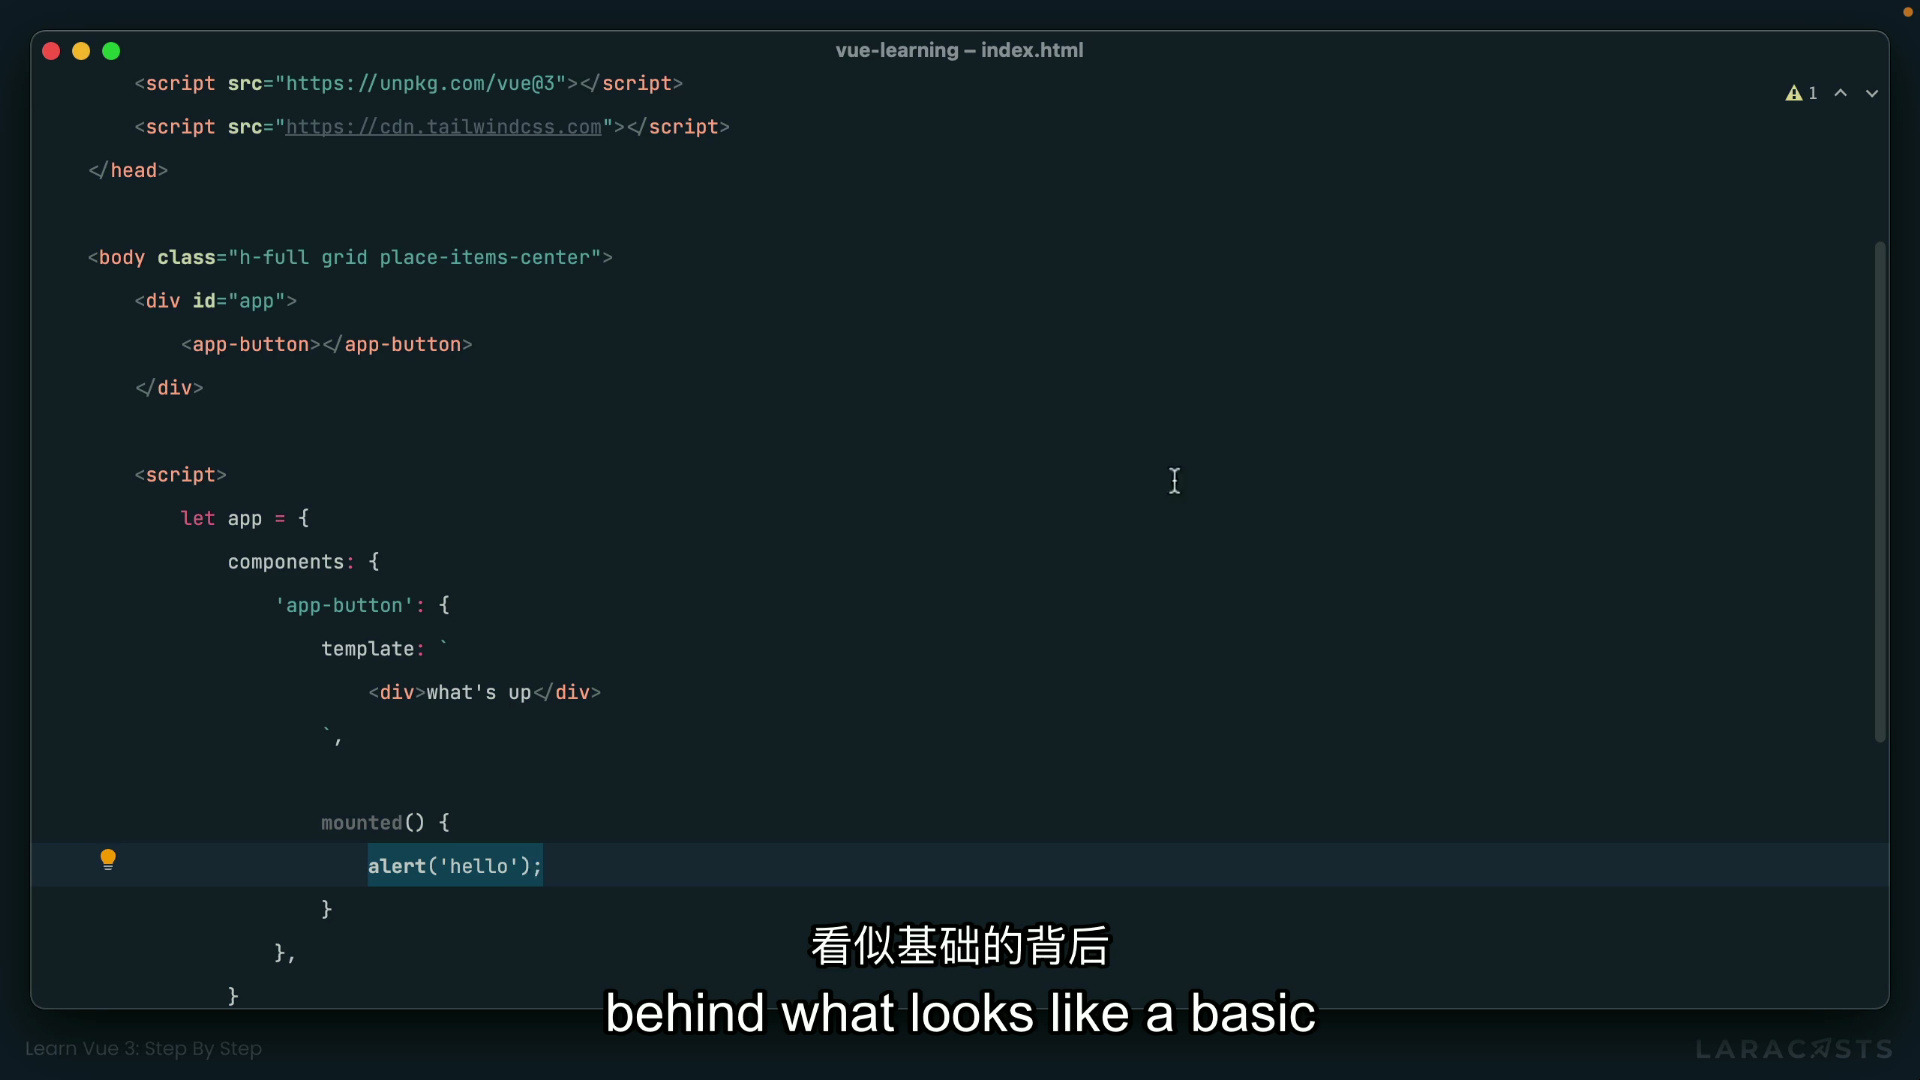Click the <app-button> tag in body
Image resolution: width=1920 pixels, height=1080 pixels.
pyautogui.click(x=251, y=344)
